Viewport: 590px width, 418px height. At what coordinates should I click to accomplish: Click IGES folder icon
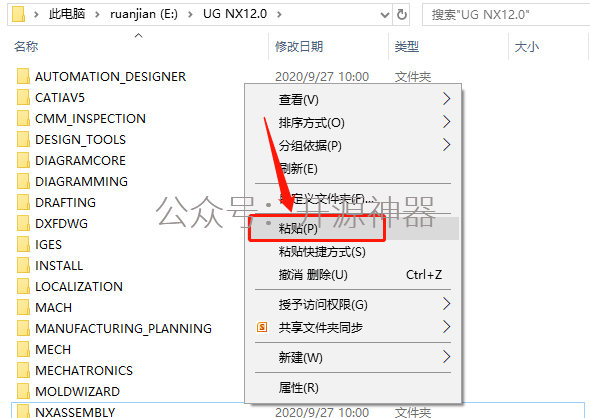click(x=23, y=245)
